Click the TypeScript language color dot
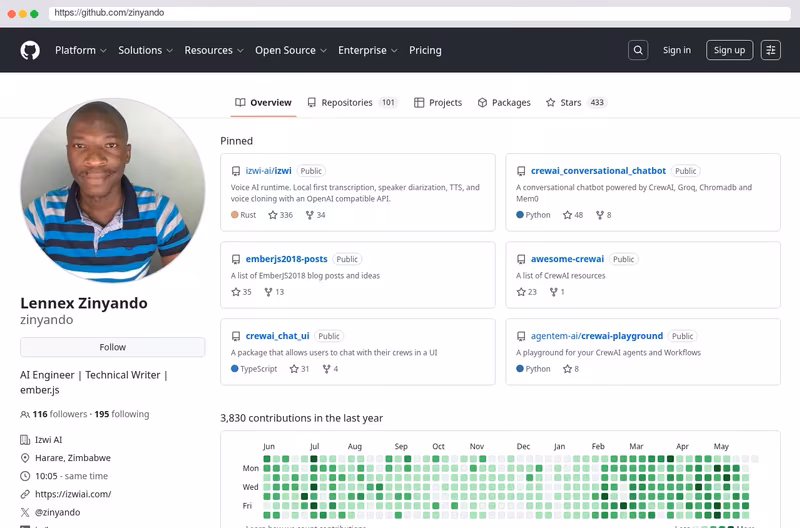The height and width of the screenshot is (528, 800). (x=235, y=368)
